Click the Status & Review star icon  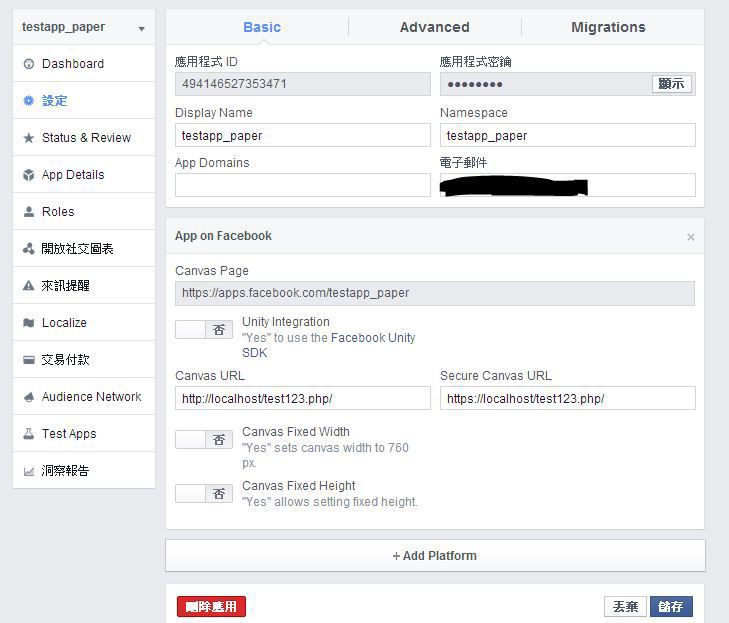click(x=29, y=138)
